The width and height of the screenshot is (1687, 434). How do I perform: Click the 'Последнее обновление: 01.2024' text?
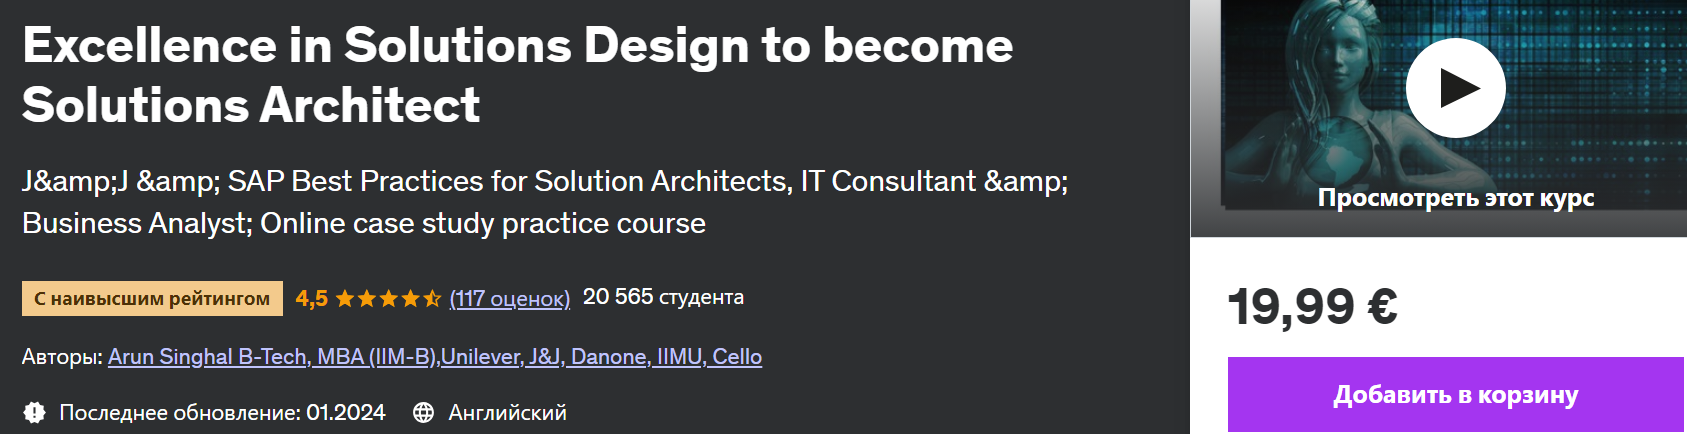pyautogui.click(x=222, y=412)
